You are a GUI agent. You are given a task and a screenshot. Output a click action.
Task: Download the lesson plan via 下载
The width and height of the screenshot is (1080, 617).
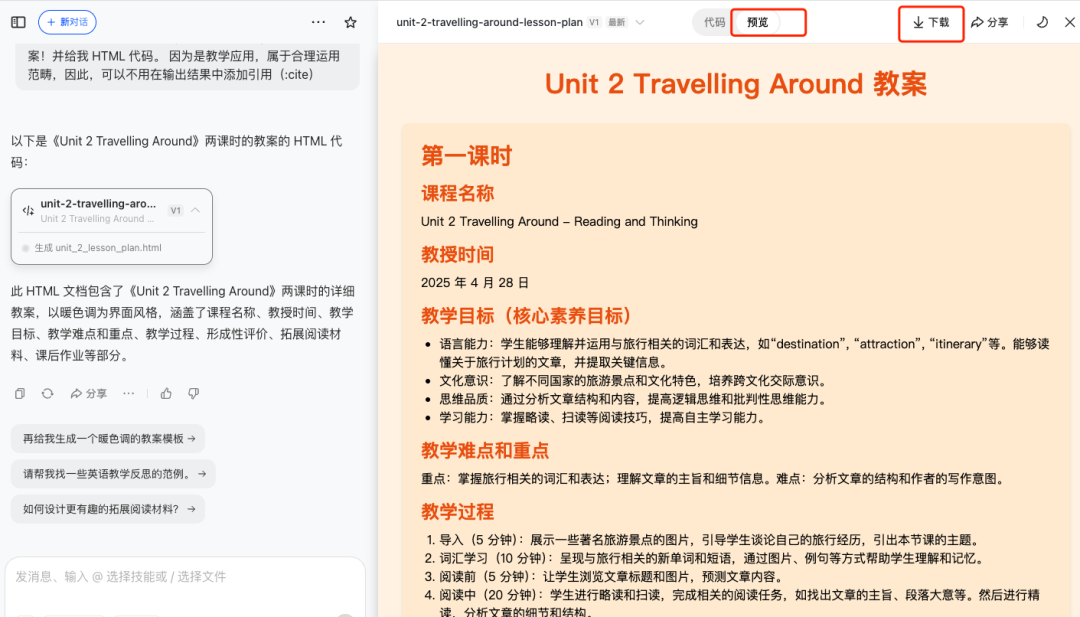pos(930,21)
